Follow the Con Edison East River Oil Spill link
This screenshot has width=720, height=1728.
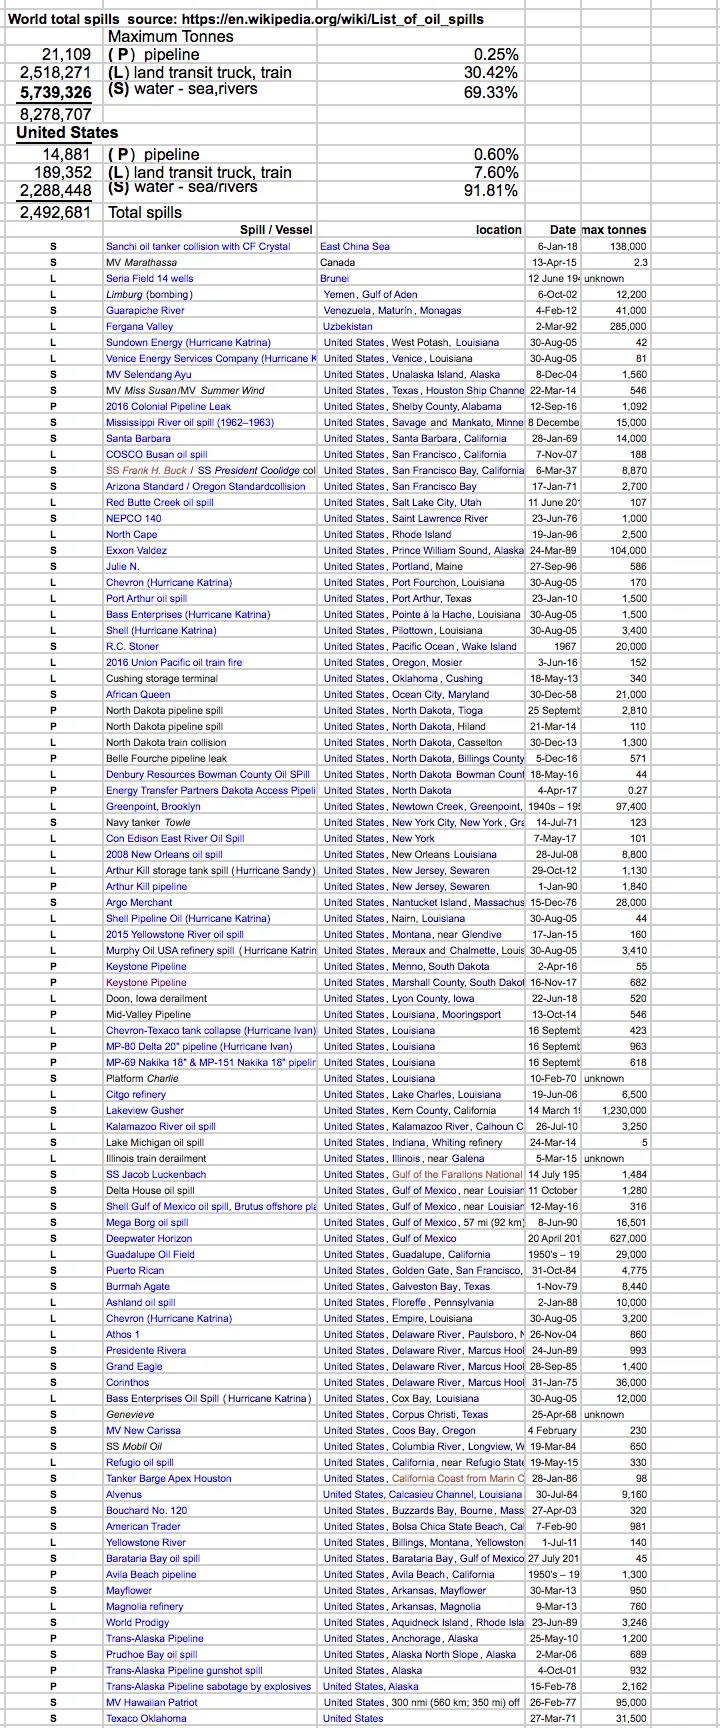click(x=175, y=838)
